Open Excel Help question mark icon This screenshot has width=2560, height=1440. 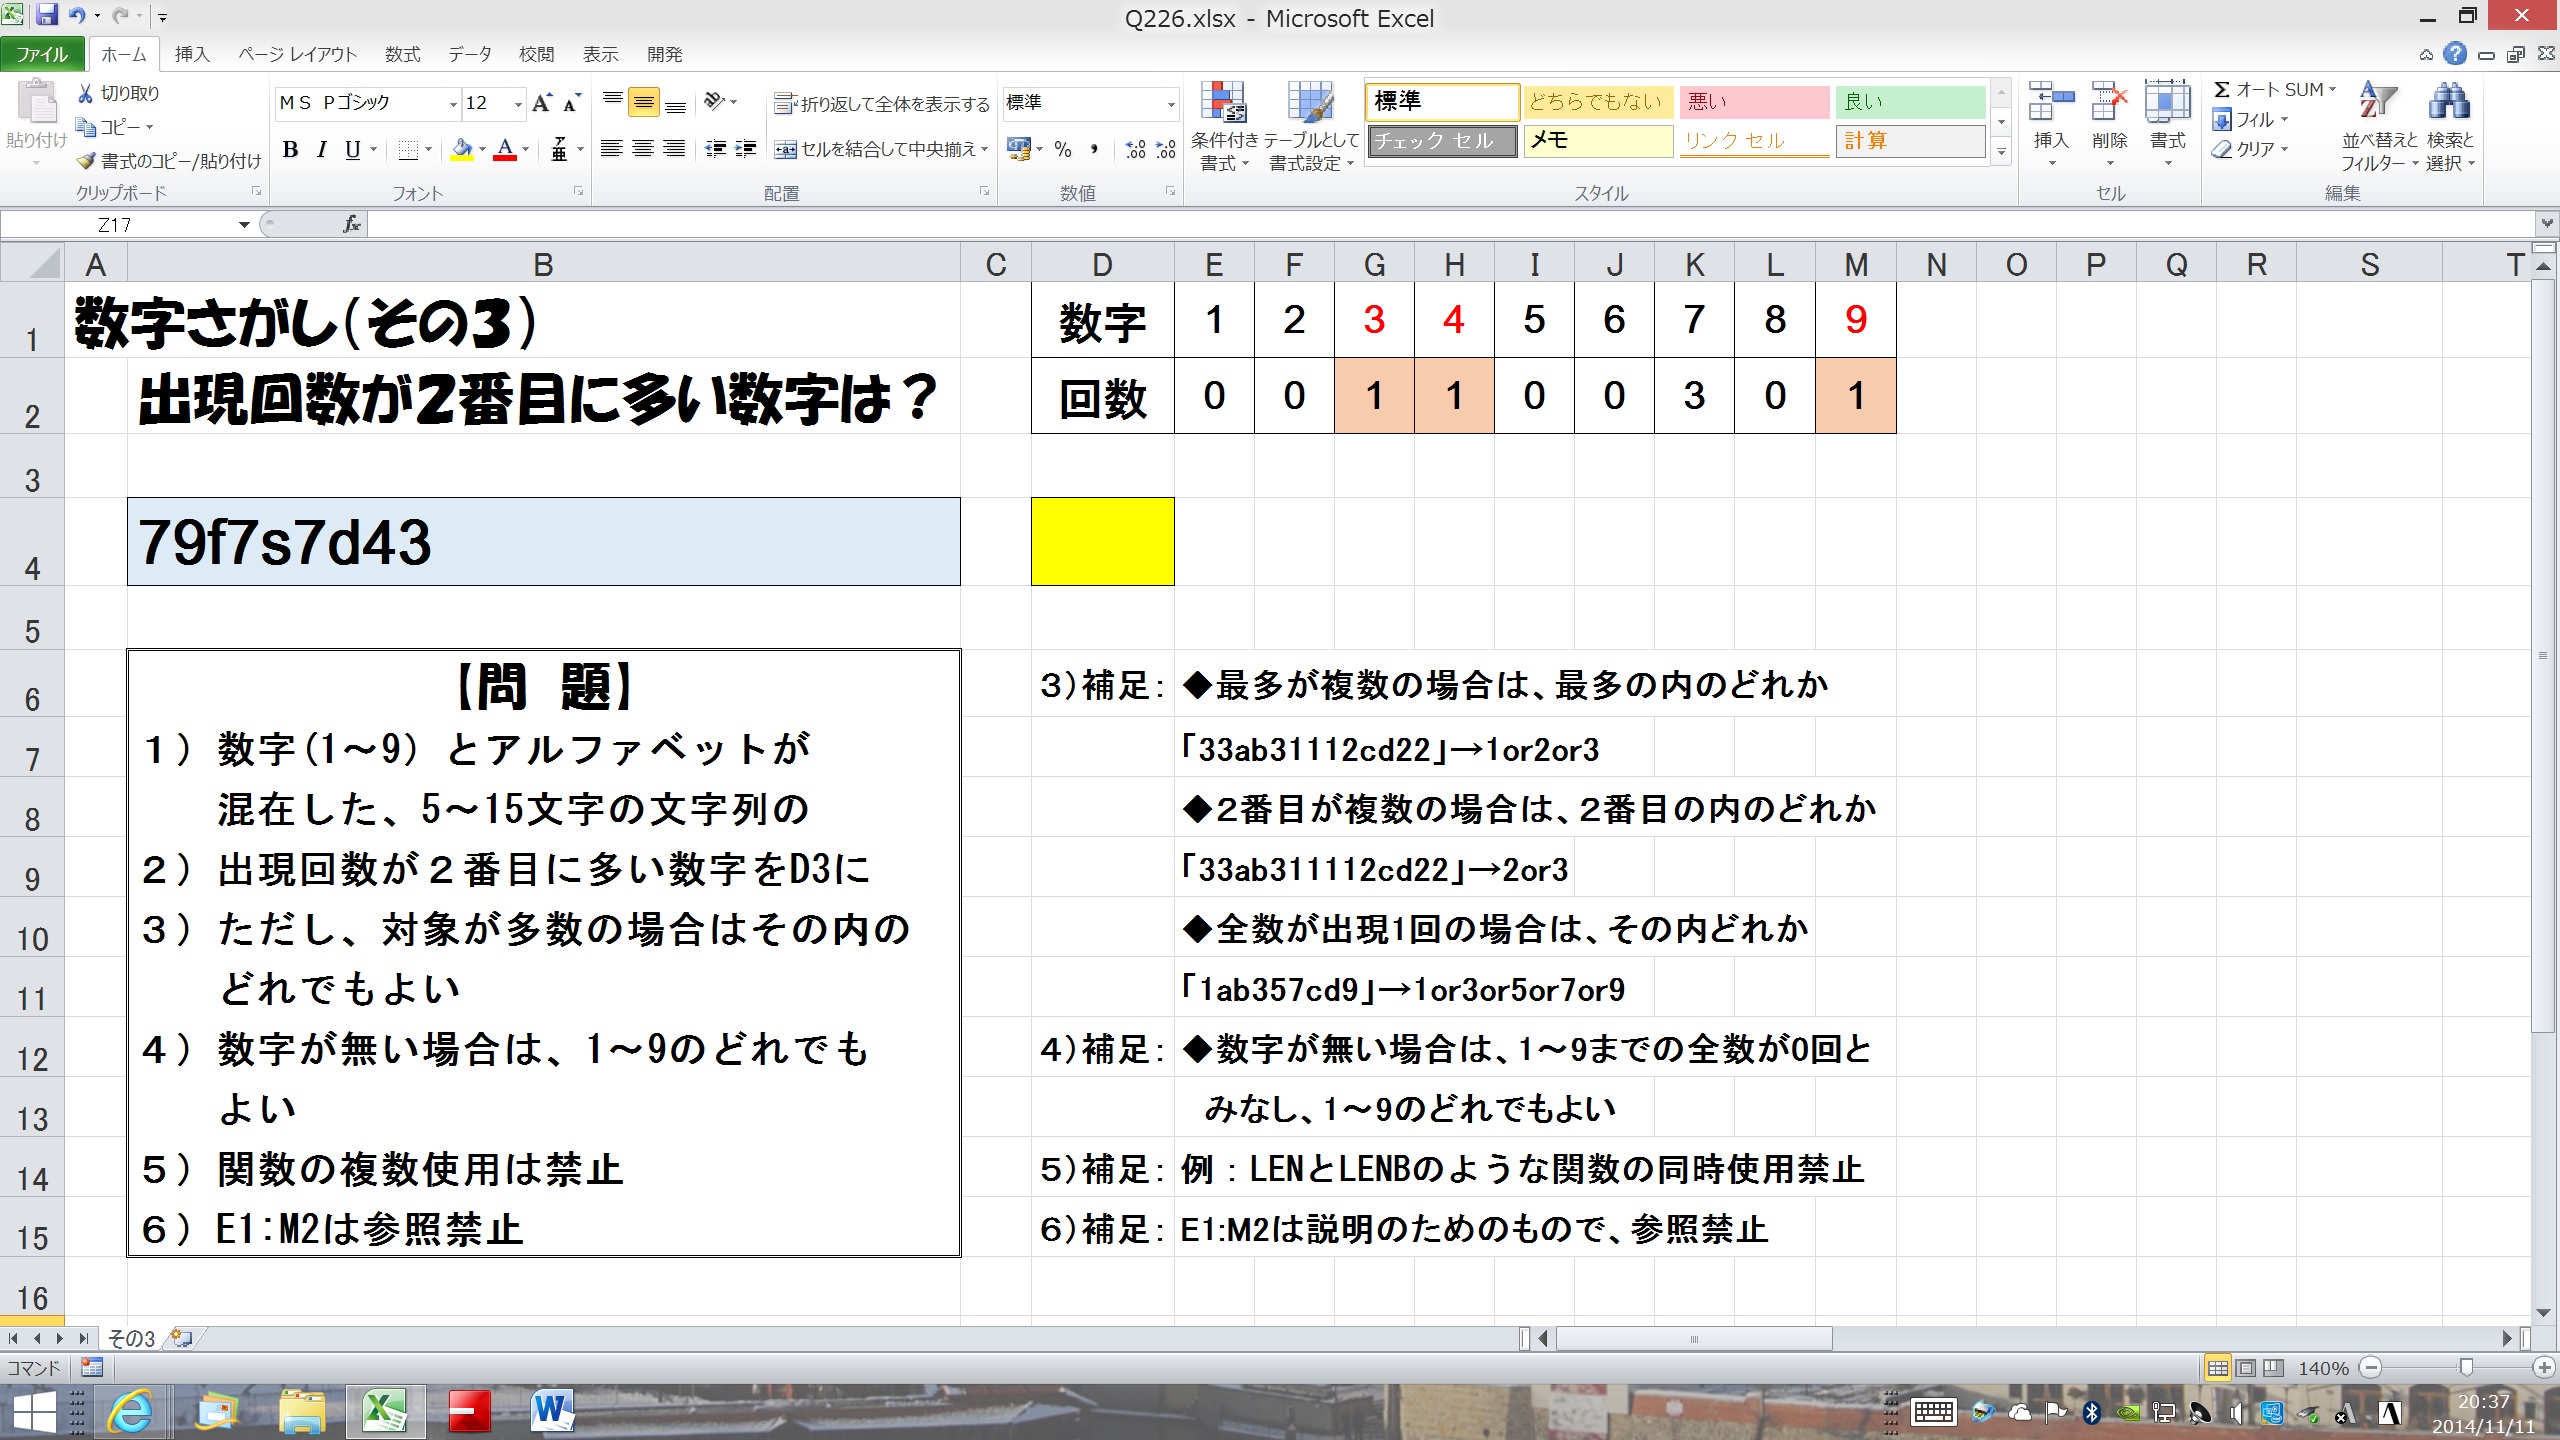pyautogui.click(x=2454, y=54)
